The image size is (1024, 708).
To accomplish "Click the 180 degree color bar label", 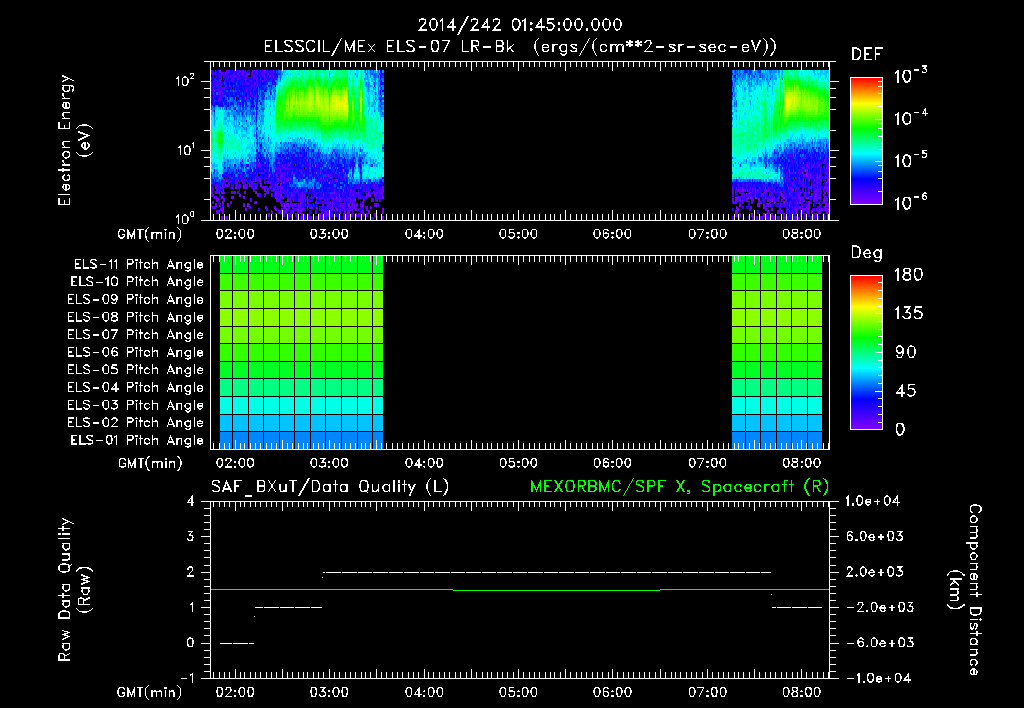I will click(x=908, y=275).
